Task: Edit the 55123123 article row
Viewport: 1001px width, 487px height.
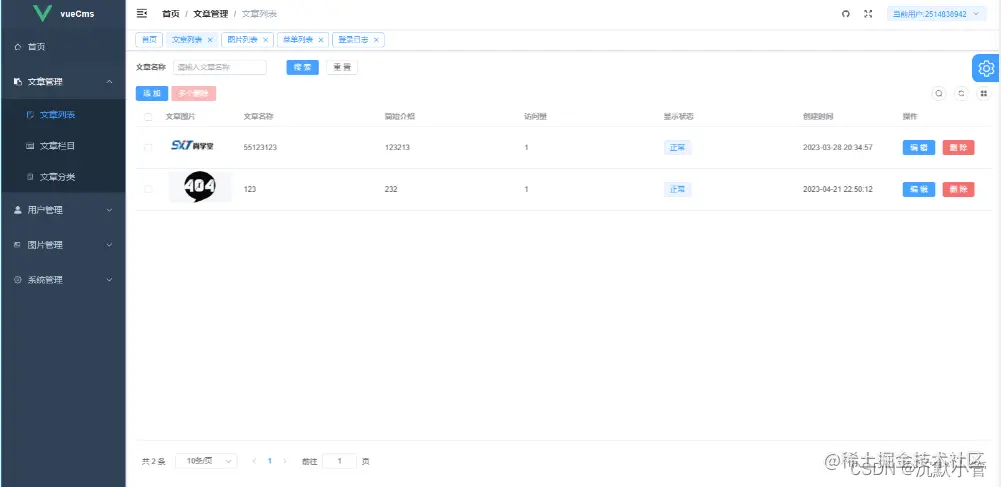Action: click(919, 147)
